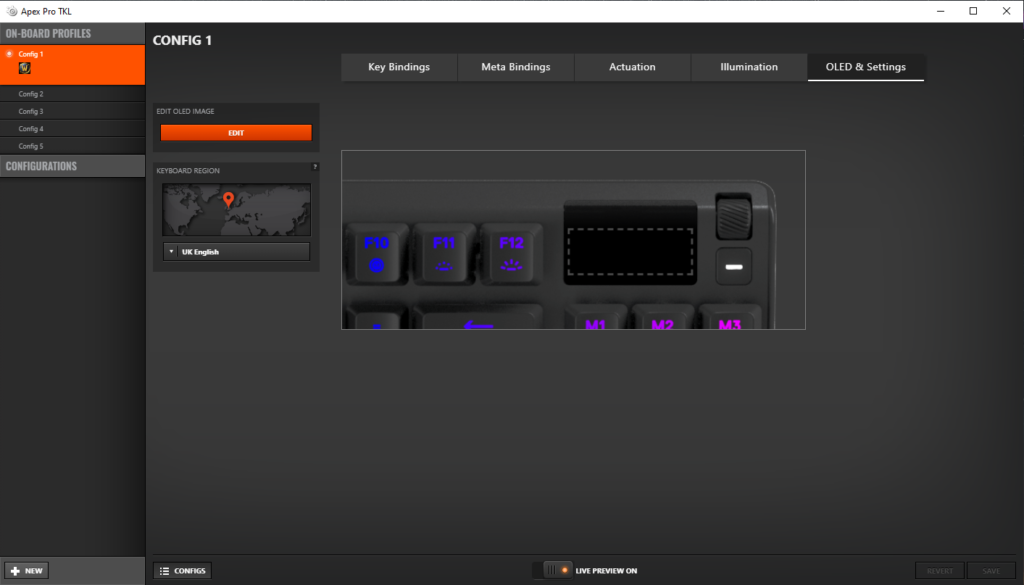Viewport: 1024px width, 585px height.
Task: Click the SteelSeries logo in title bar
Action: click(12, 11)
